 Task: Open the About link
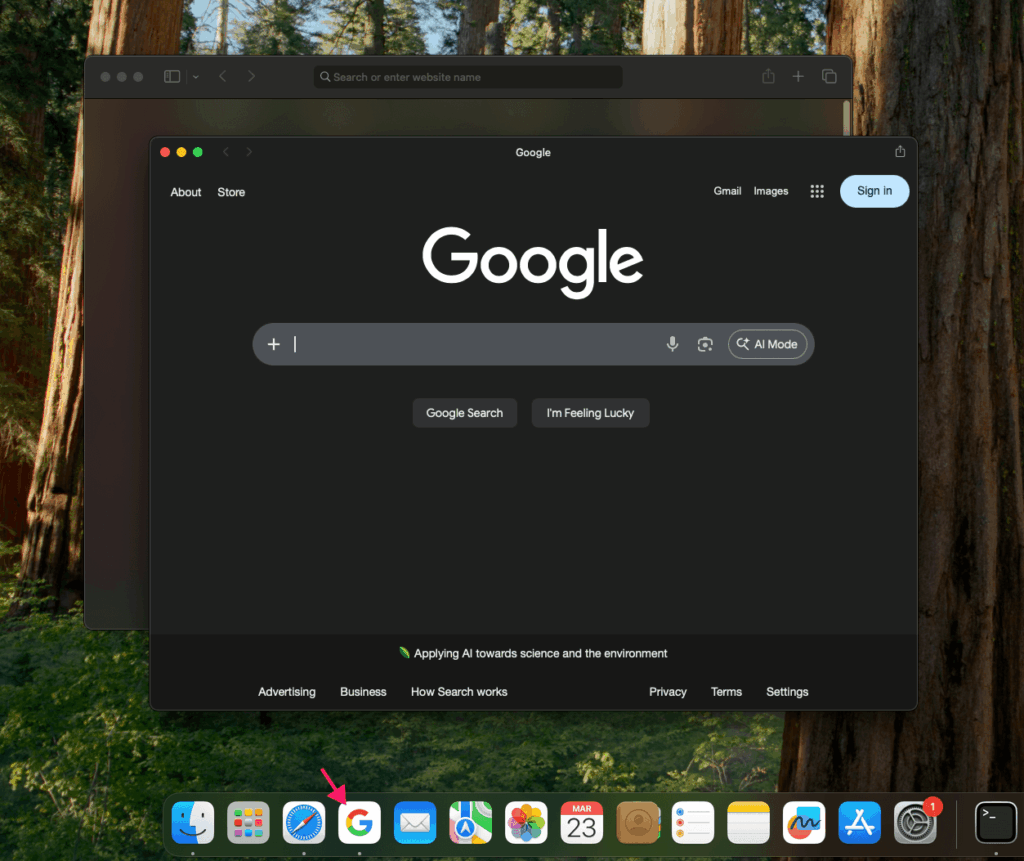click(185, 192)
